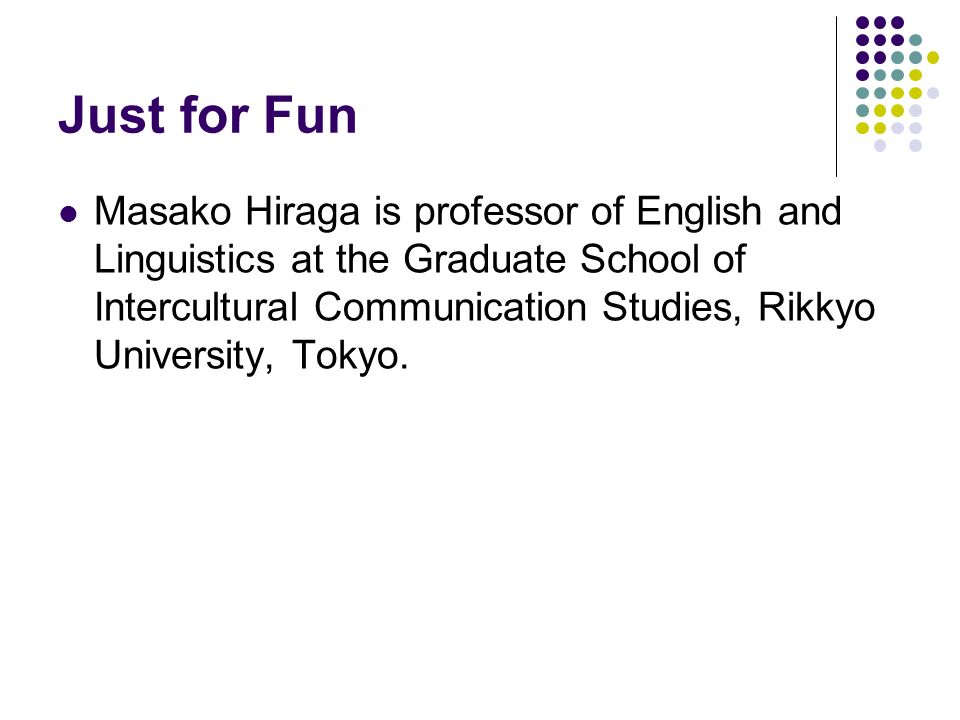960x720 pixels.
Task: Click on the word 'Graduate'
Action: tap(484, 259)
